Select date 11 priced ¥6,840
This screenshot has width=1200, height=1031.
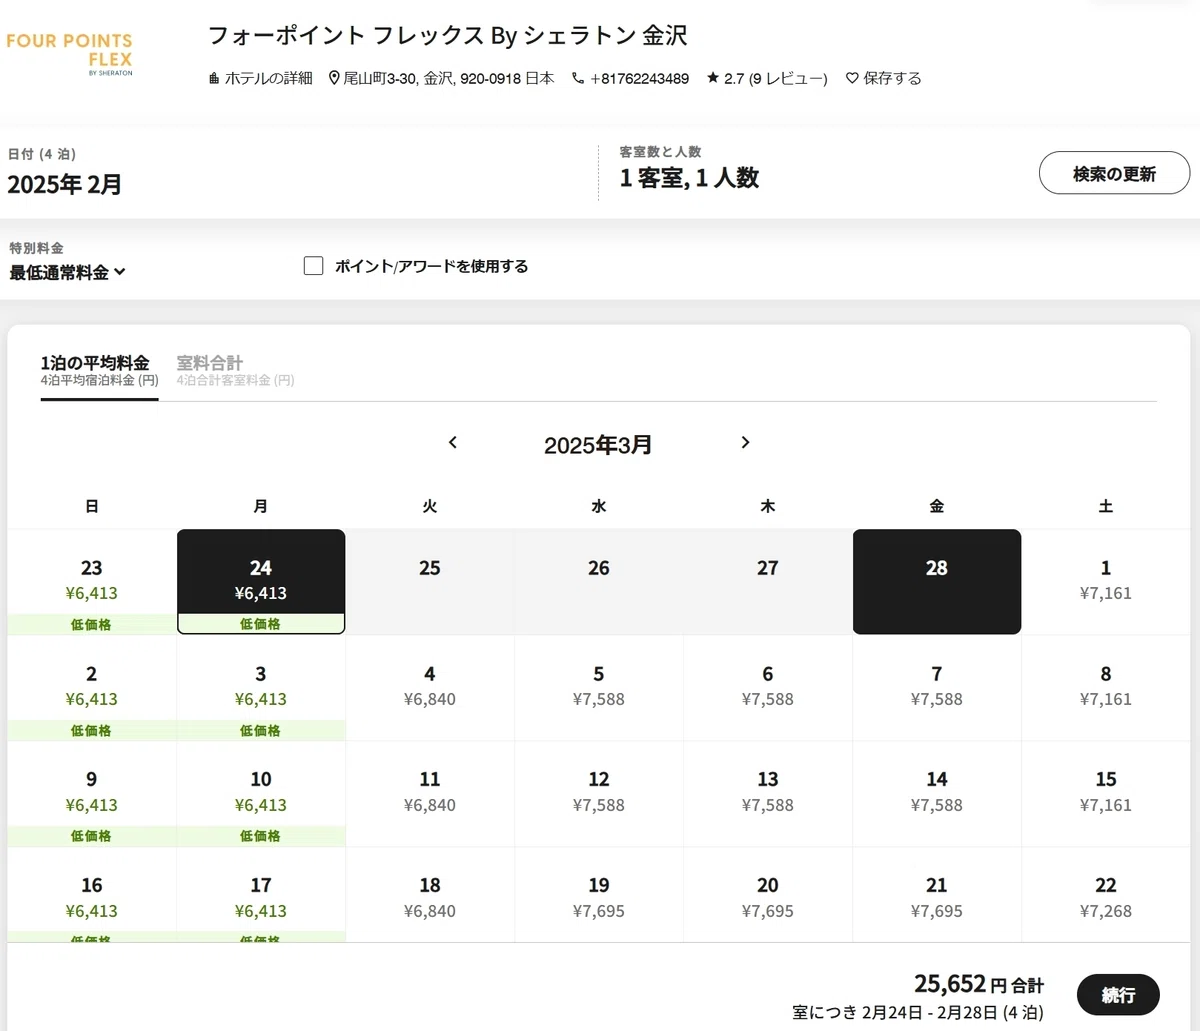pos(430,794)
